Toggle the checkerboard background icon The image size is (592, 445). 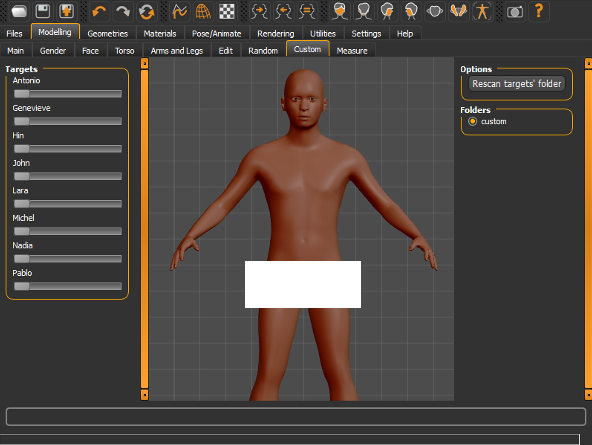pyautogui.click(x=227, y=11)
